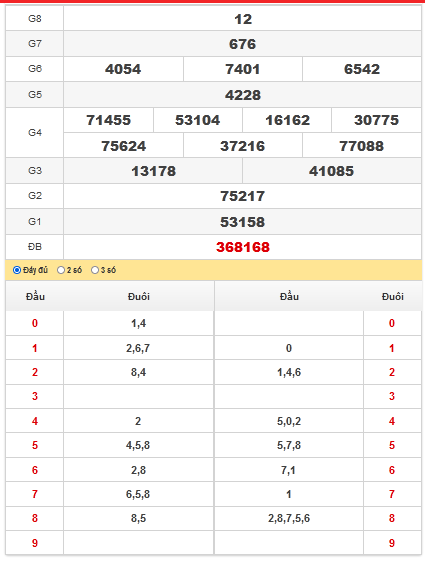Click G4 number 77088
Viewport: 425px width, 561px height.
pyautogui.click(x=362, y=146)
